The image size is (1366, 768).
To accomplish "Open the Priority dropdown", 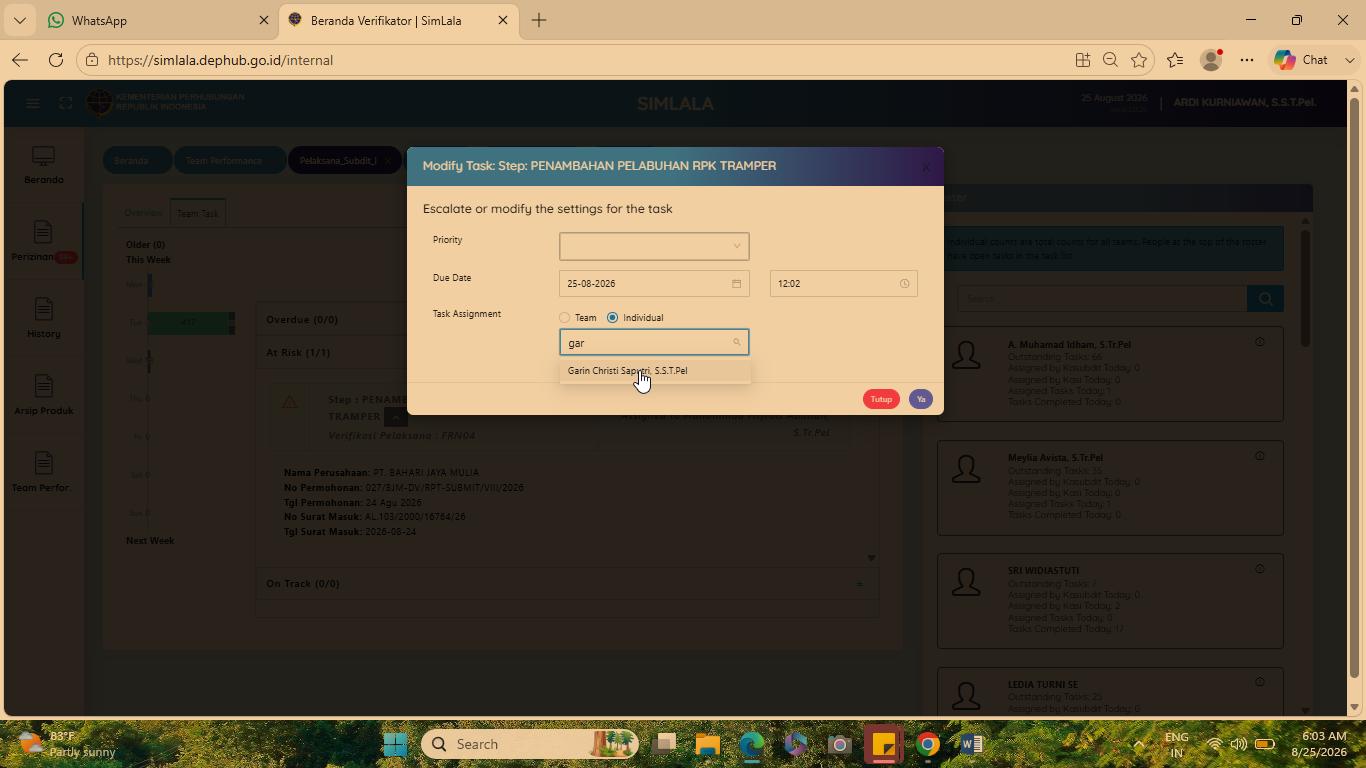I will (x=654, y=246).
